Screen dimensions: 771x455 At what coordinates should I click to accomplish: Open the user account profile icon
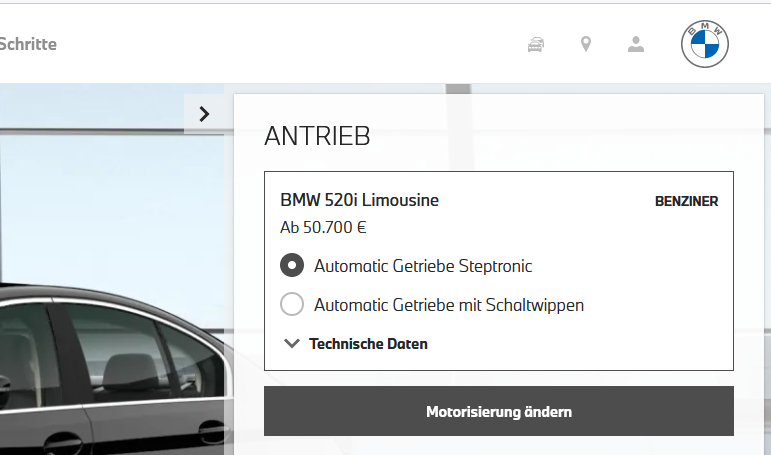[x=636, y=44]
